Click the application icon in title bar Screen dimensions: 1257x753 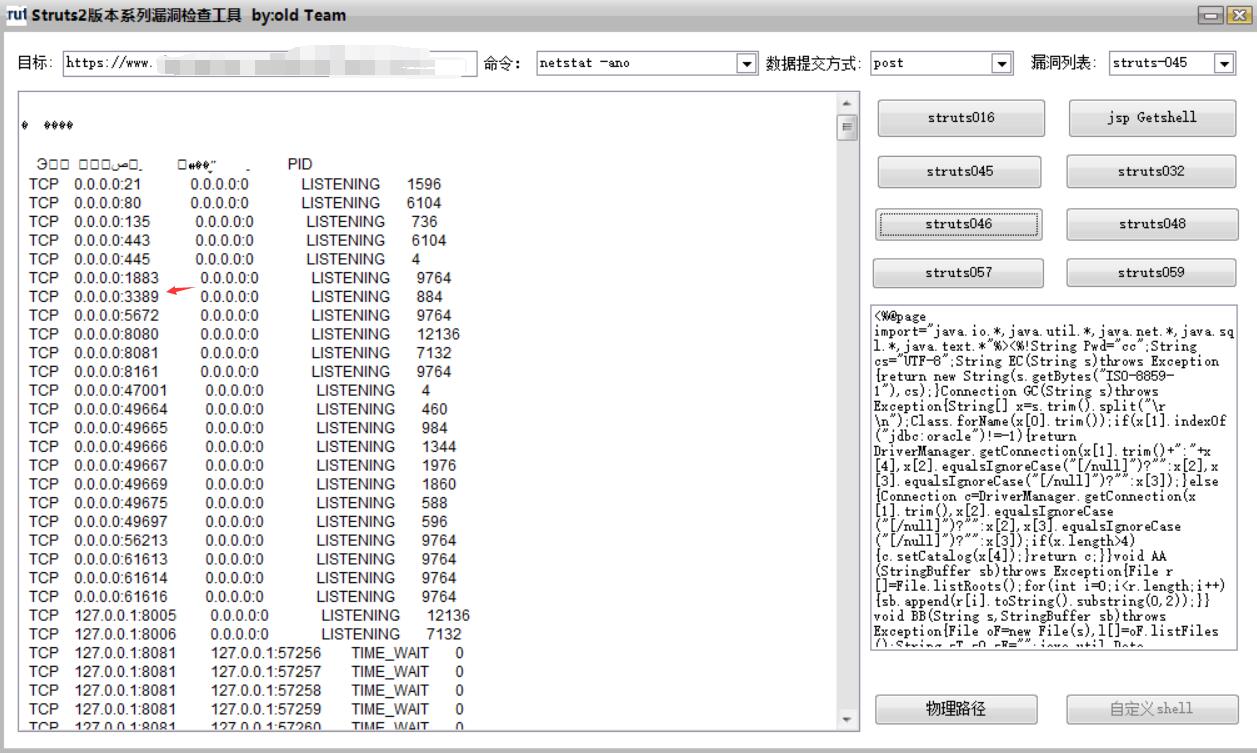point(15,15)
